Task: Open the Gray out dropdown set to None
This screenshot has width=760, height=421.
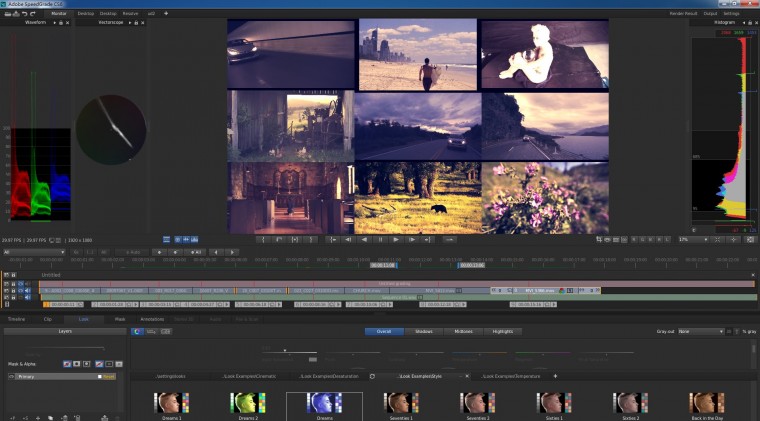Action: [700, 331]
